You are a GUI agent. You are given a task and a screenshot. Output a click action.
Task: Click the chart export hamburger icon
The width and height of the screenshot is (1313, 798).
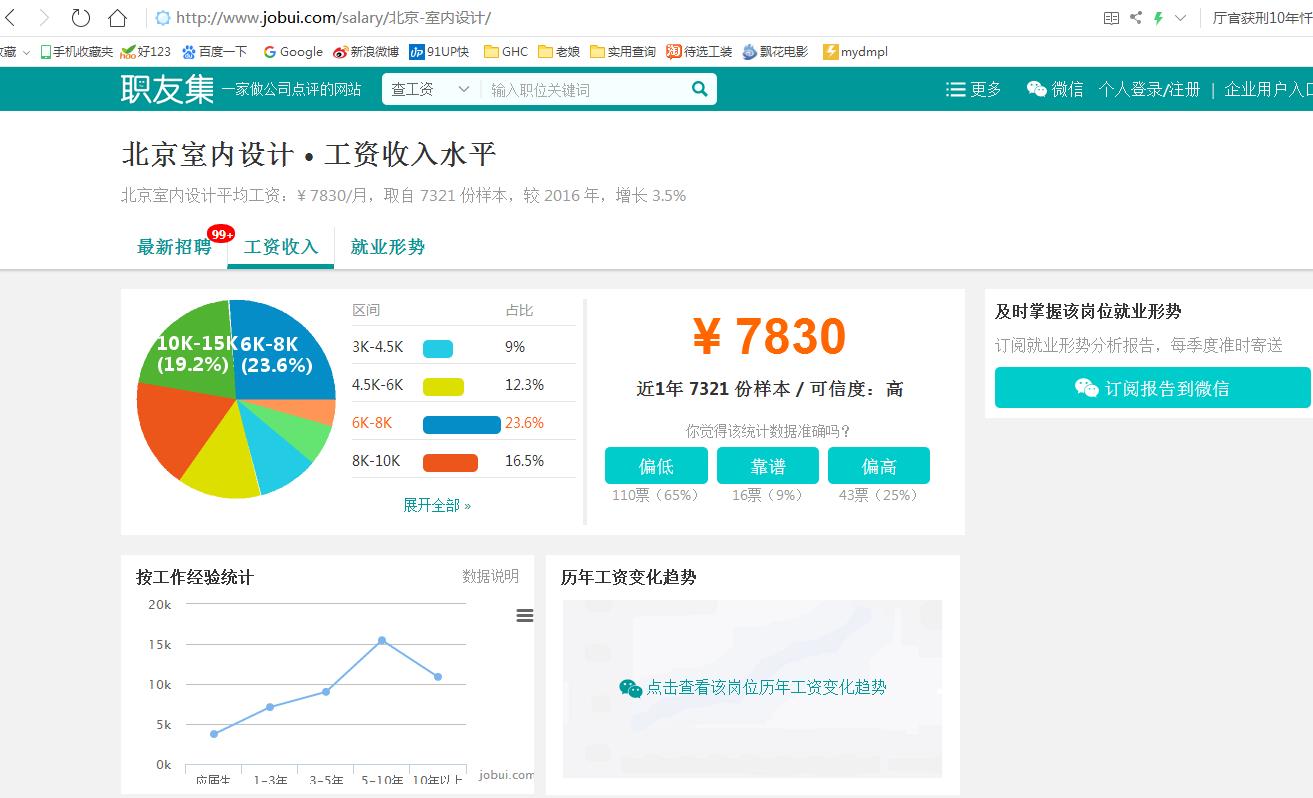pyautogui.click(x=524, y=615)
